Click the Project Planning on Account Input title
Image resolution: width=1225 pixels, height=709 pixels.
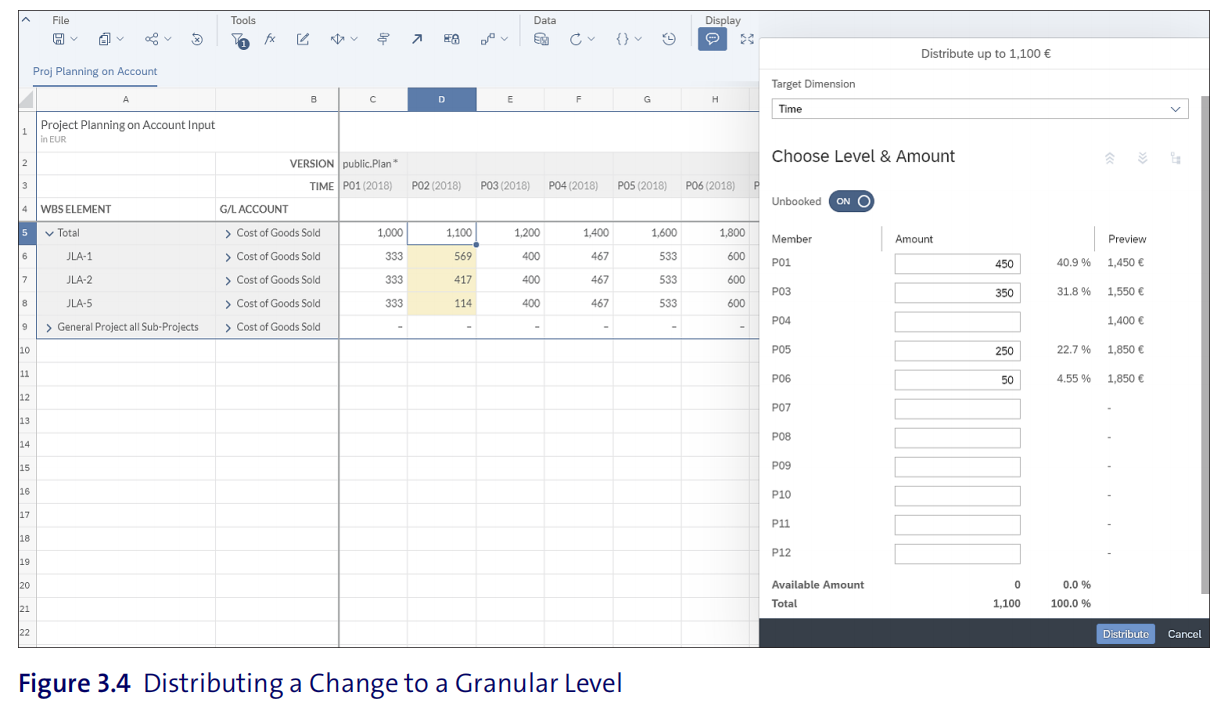(x=128, y=125)
